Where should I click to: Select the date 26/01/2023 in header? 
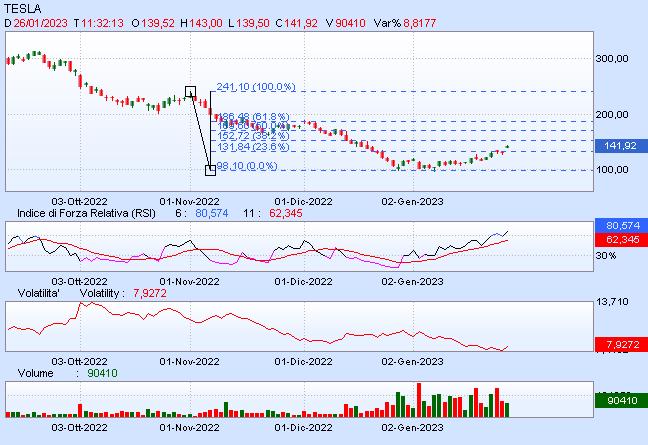(x=40, y=23)
